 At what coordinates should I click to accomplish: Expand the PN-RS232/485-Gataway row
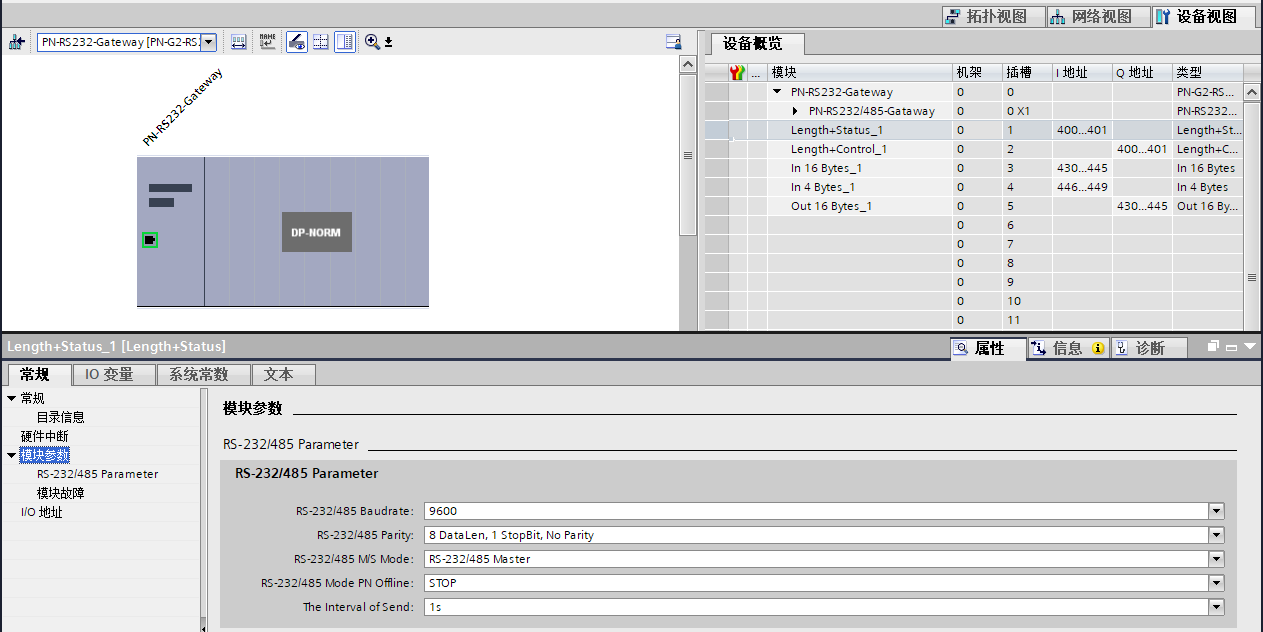click(x=795, y=111)
